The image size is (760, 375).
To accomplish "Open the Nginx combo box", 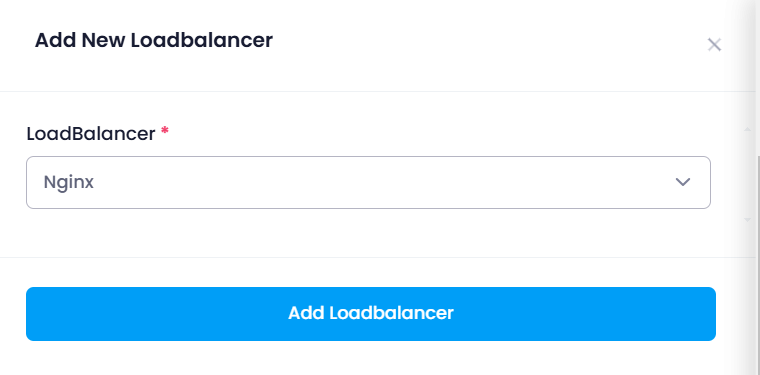I will coord(368,182).
